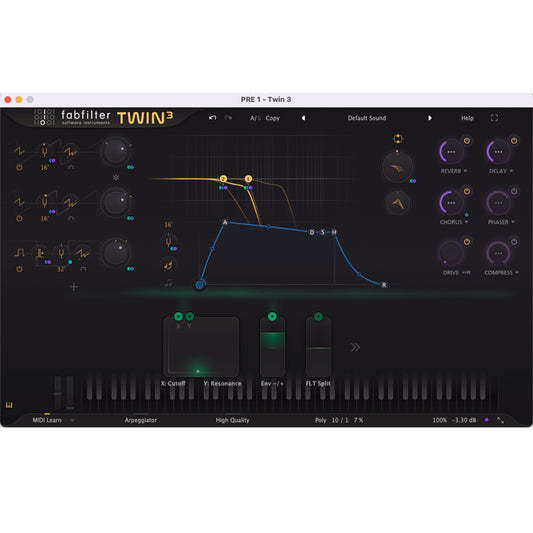Switch A/B state button

click(x=255, y=118)
